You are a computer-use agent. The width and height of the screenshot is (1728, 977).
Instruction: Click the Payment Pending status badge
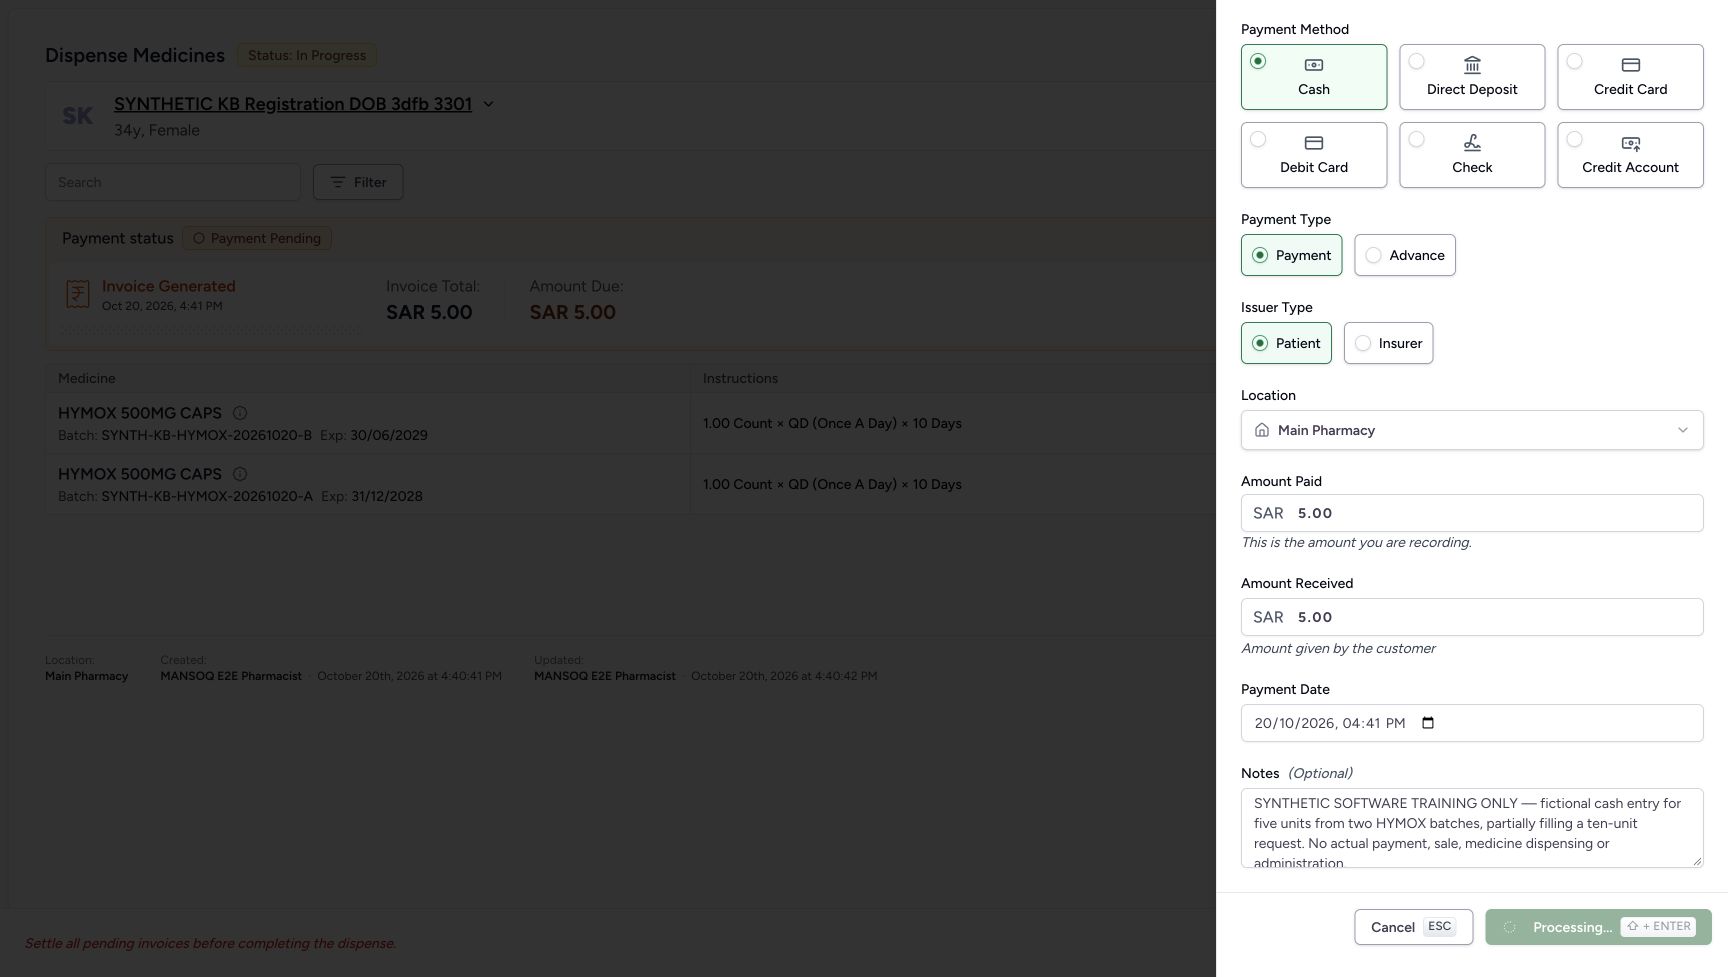257,238
